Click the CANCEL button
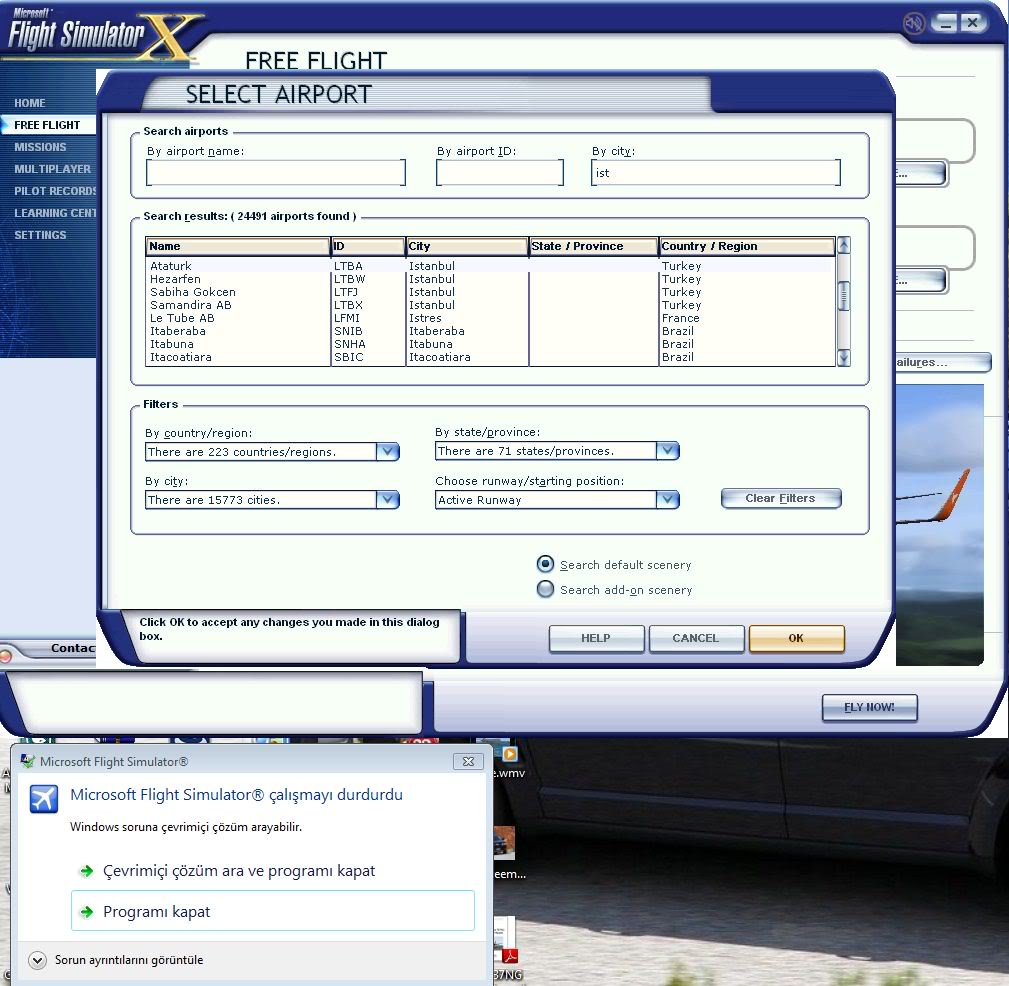Viewport: 1009px width, 986px height. tap(696, 638)
